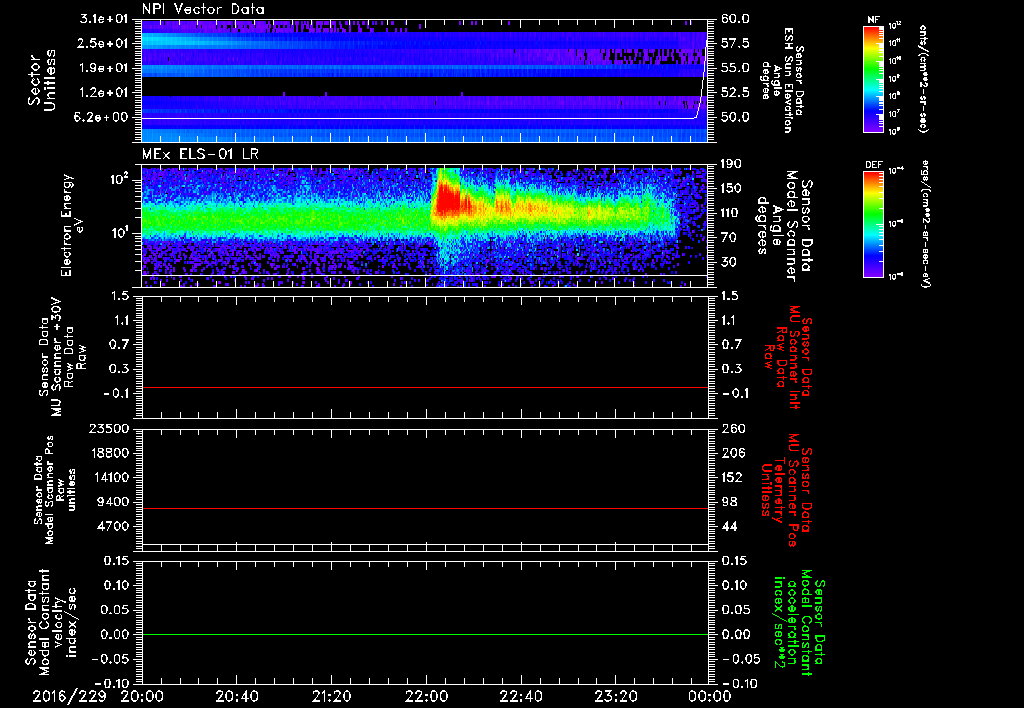1024x708 pixels.
Task: Click the white sun elevation line in the NPI panel
Action: point(400,118)
